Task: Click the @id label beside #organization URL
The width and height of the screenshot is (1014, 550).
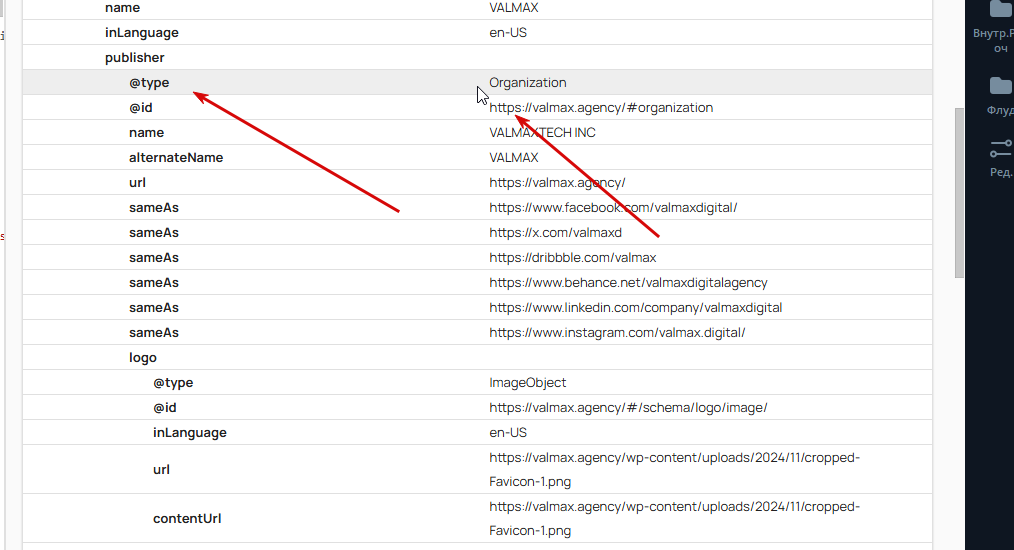Action: pos(140,107)
